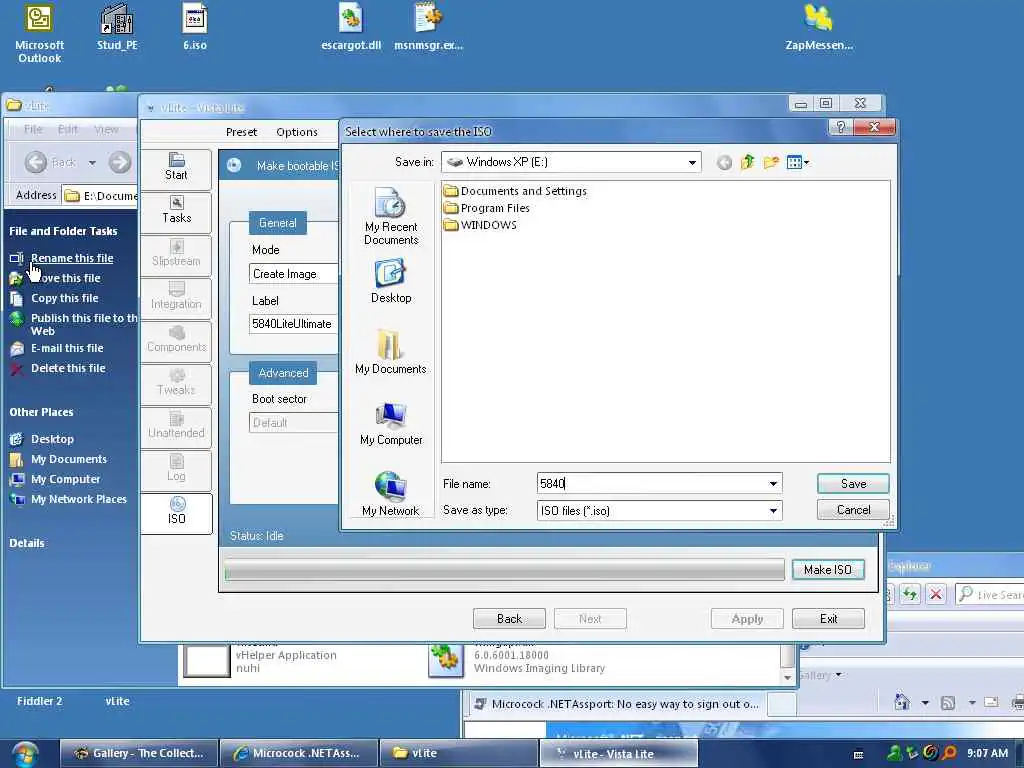This screenshot has width=1024, height=768.
Task: Select msnmsgr.exe desktop file
Action: pos(428,27)
